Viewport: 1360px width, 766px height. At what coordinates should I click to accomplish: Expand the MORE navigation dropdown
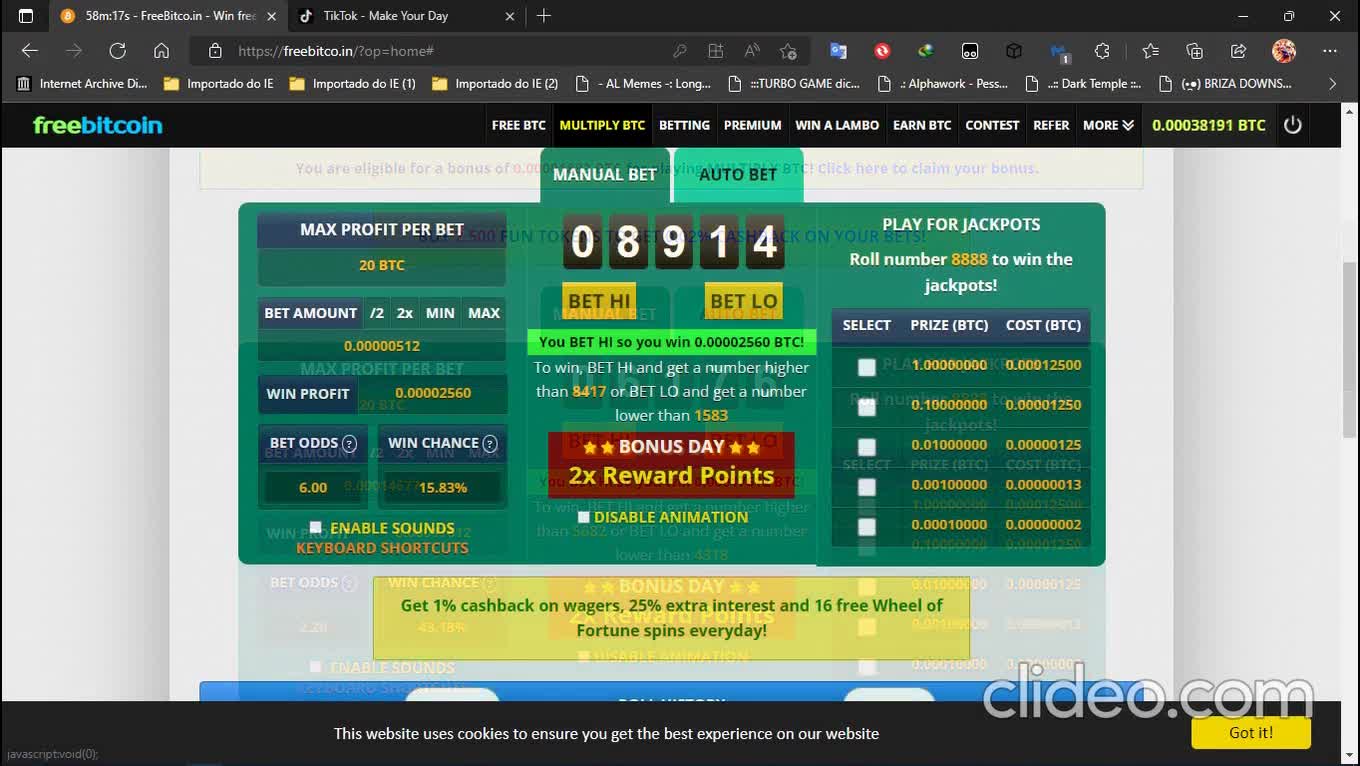(1108, 125)
